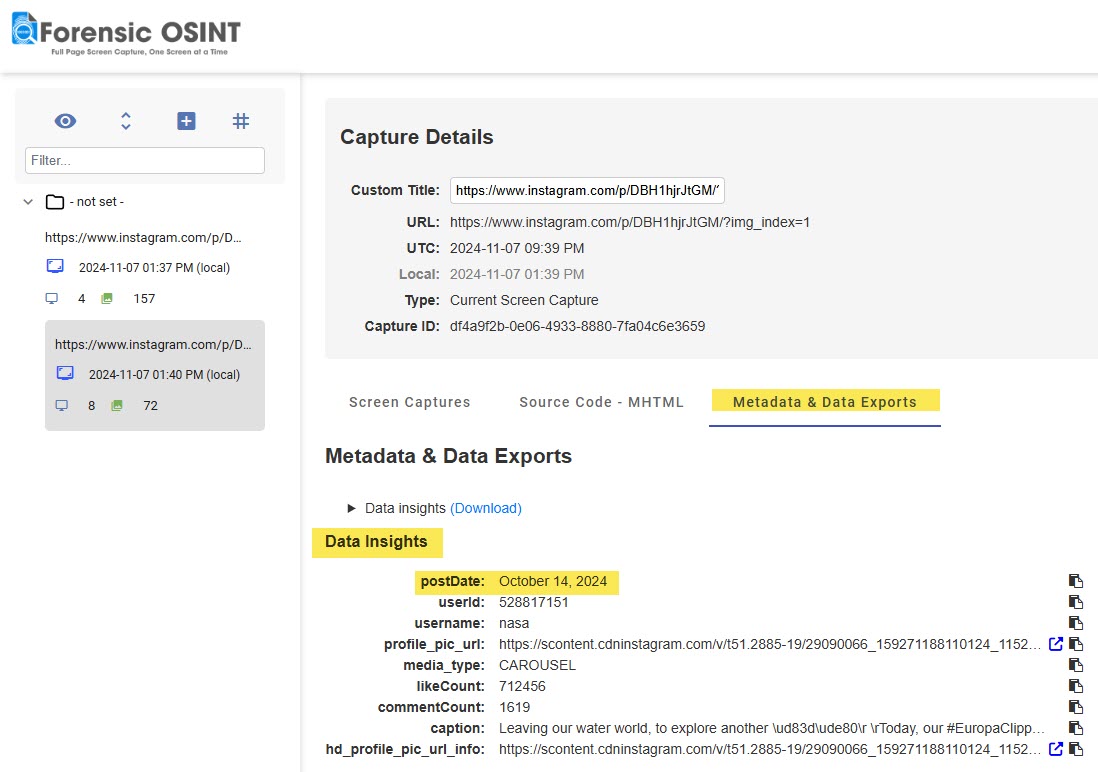The image size is (1098, 772).
Task: Click monitor icon next to count 8
Action: [x=62, y=406]
